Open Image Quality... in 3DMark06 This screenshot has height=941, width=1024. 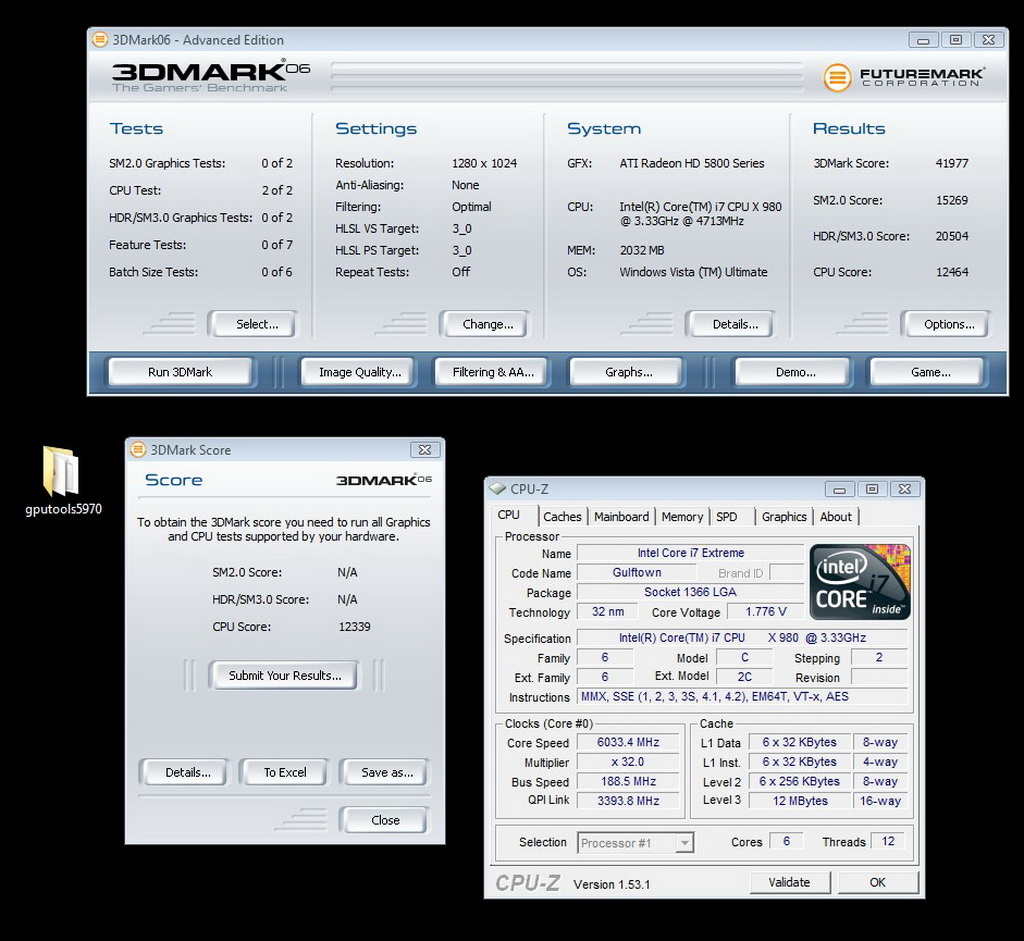click(x=360, y=372)
